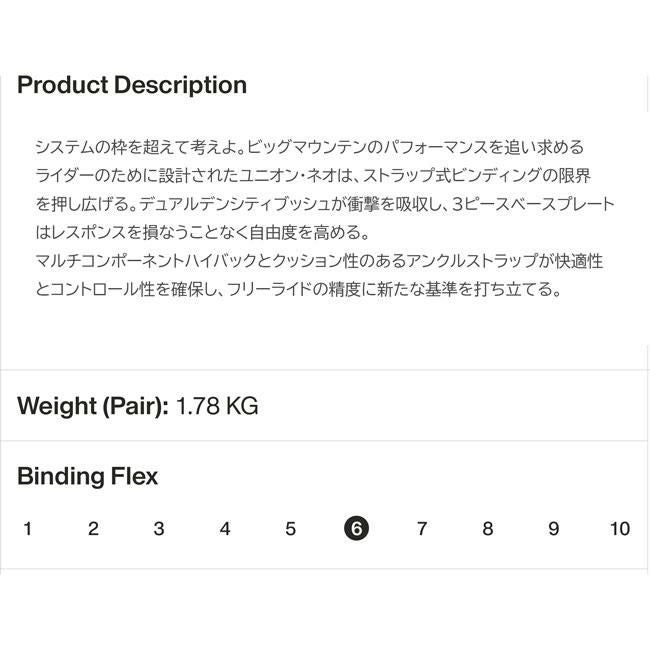
Task: Click the description line starting with を押し広げる
Action: [325, 204]
